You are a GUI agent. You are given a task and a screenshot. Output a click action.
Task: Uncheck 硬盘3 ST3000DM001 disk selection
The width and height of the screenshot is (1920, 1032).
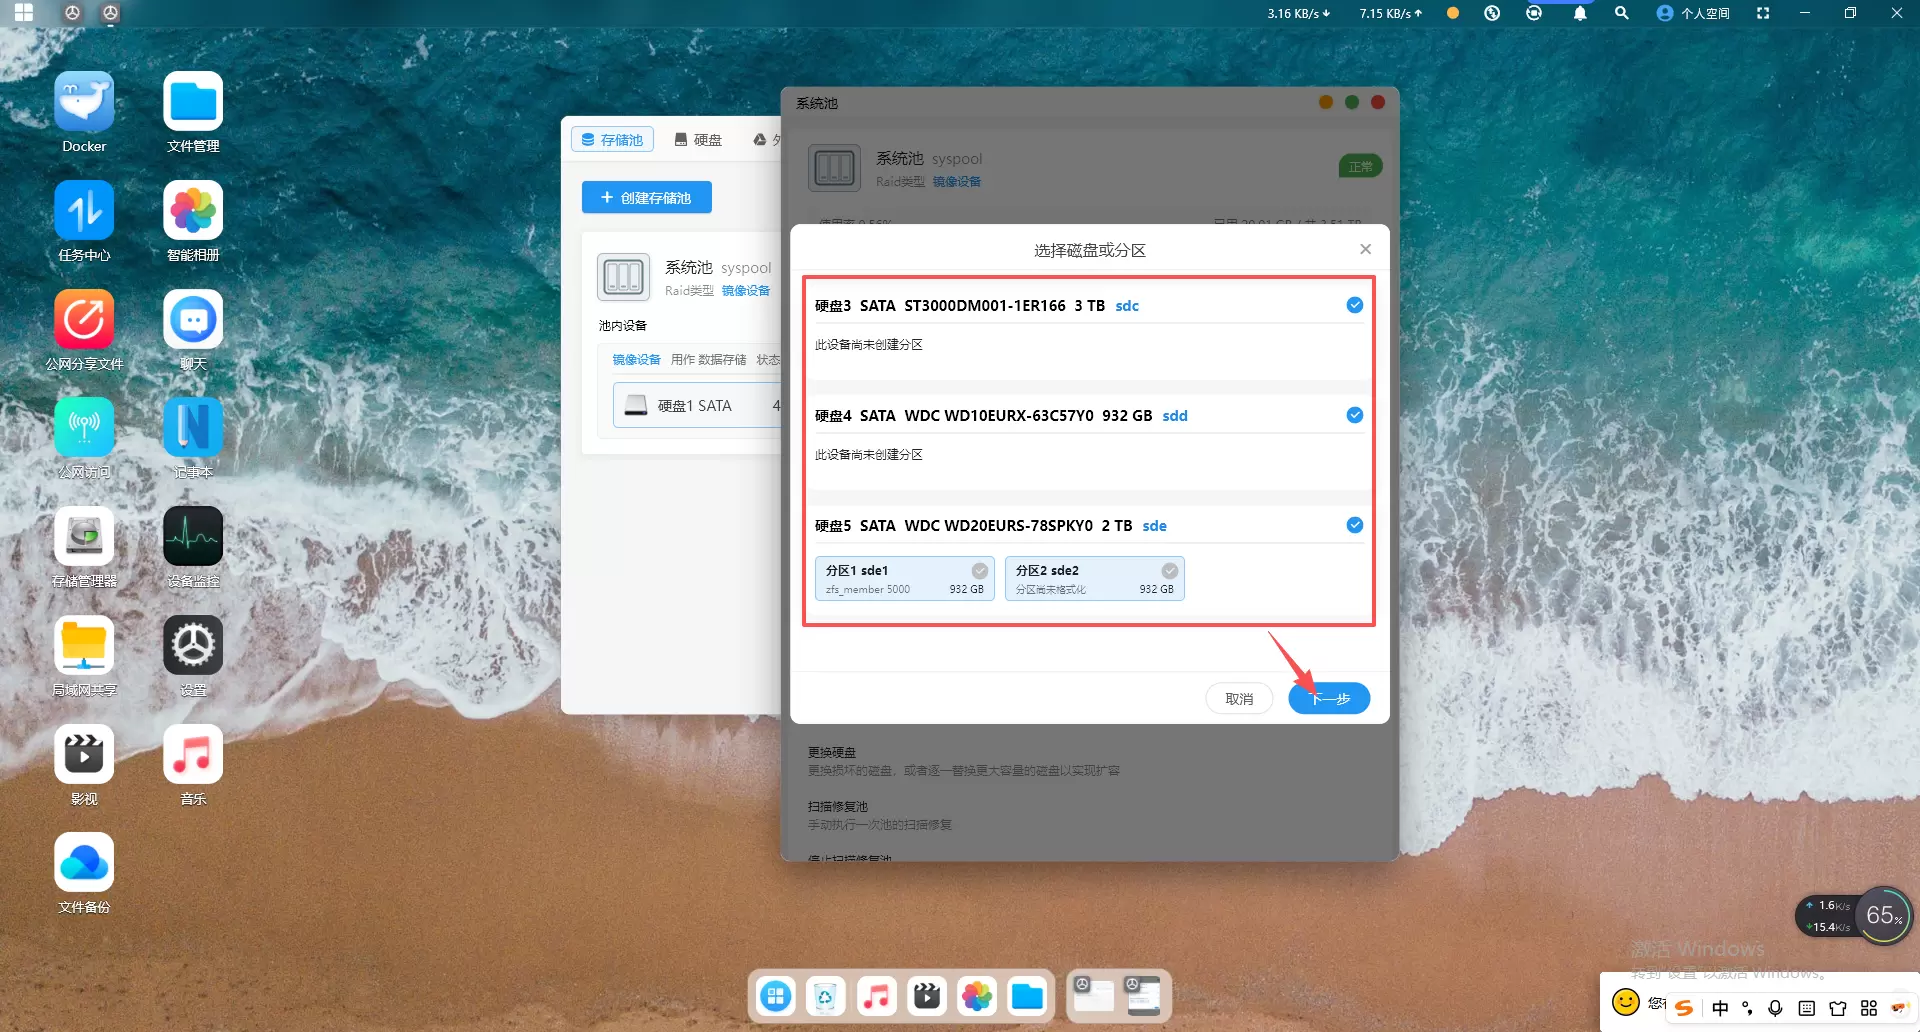(x=1354, y=306)
